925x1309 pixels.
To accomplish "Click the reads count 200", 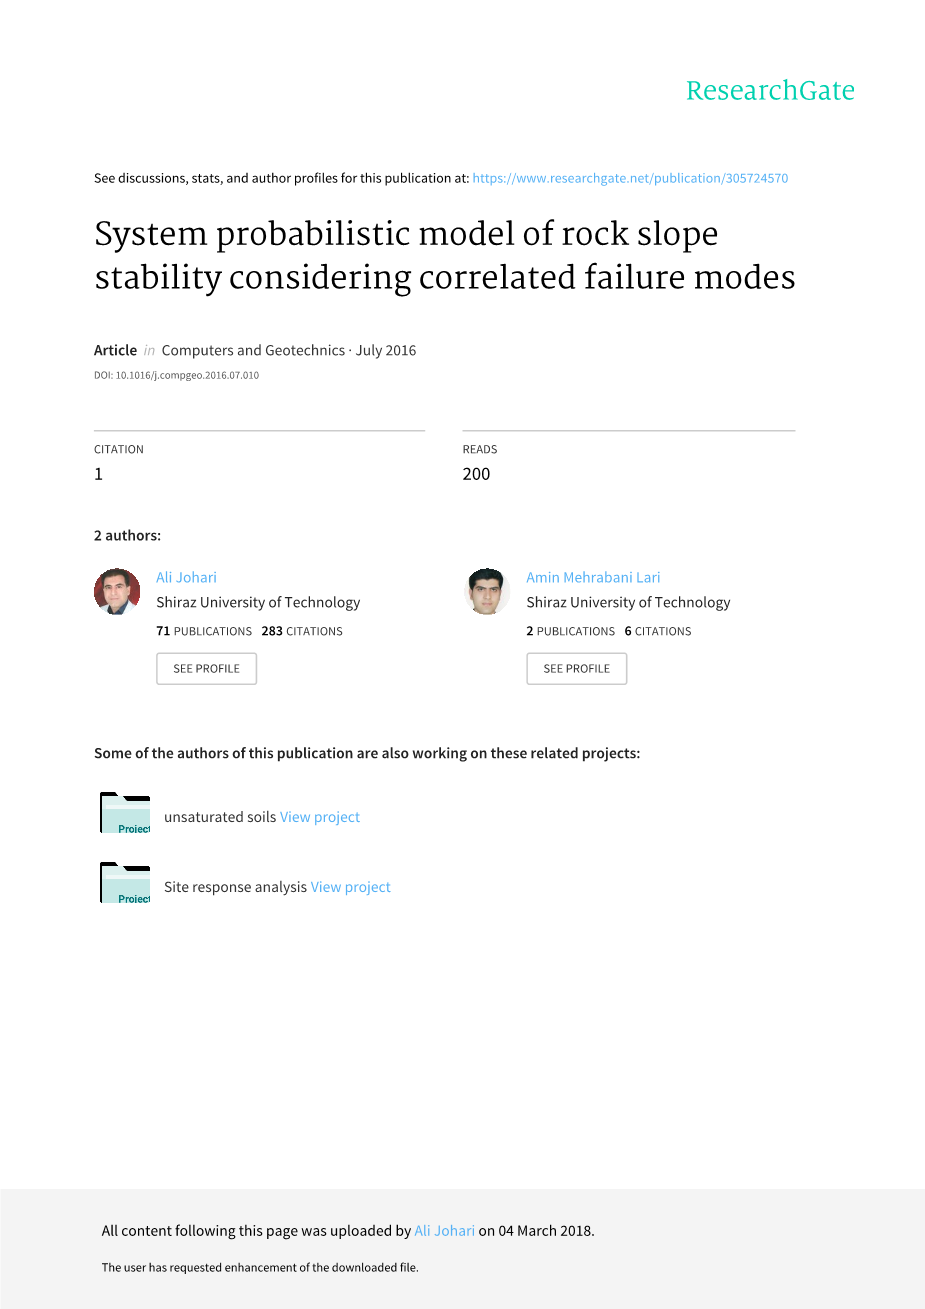I will [476, 474].
